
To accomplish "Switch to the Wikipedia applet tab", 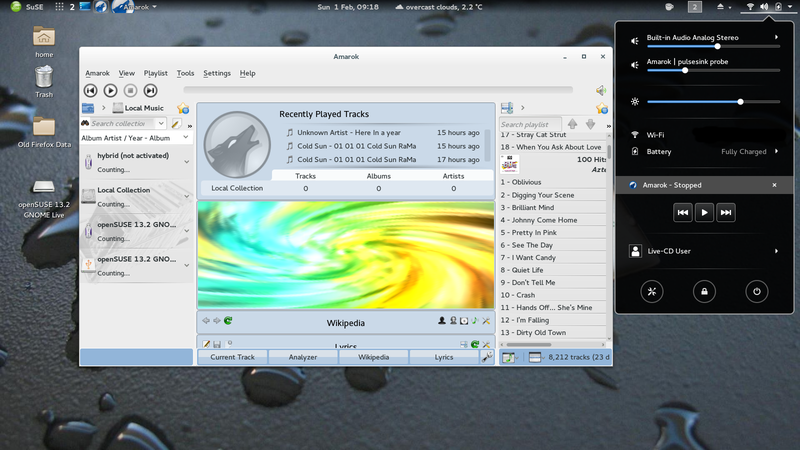I will tap(373, 357).
